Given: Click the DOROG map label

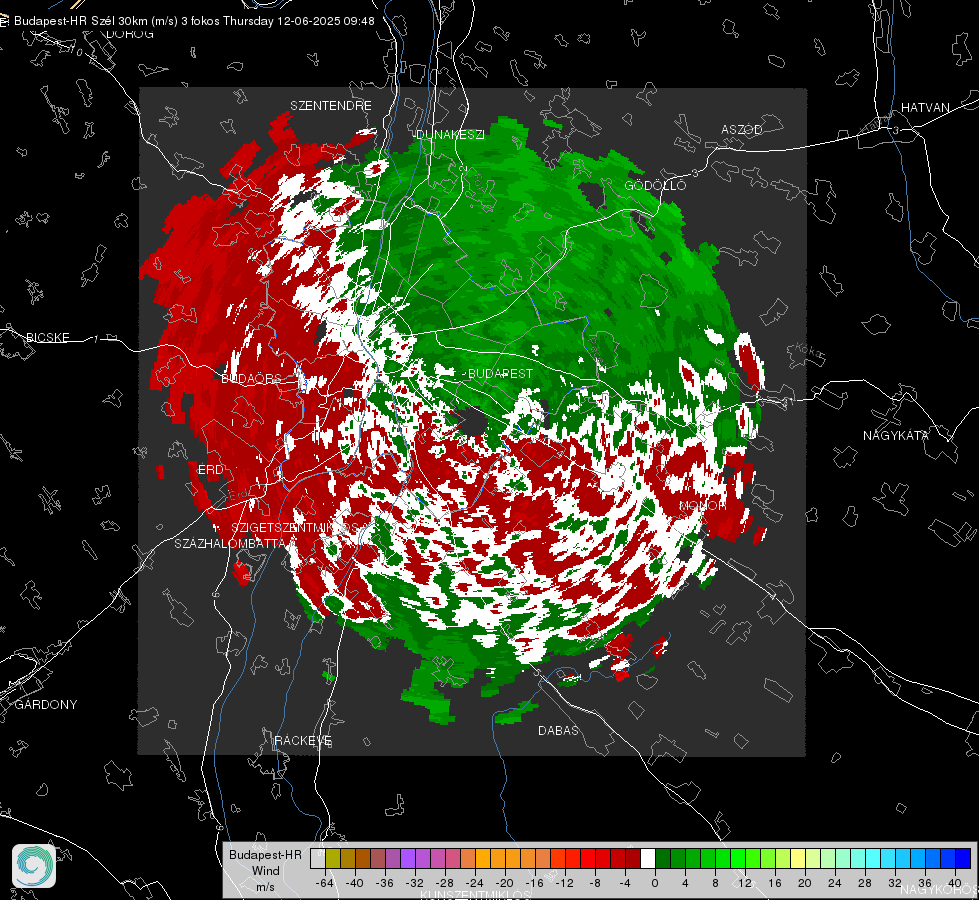Looking at the screenshot, I should point(130,34).
